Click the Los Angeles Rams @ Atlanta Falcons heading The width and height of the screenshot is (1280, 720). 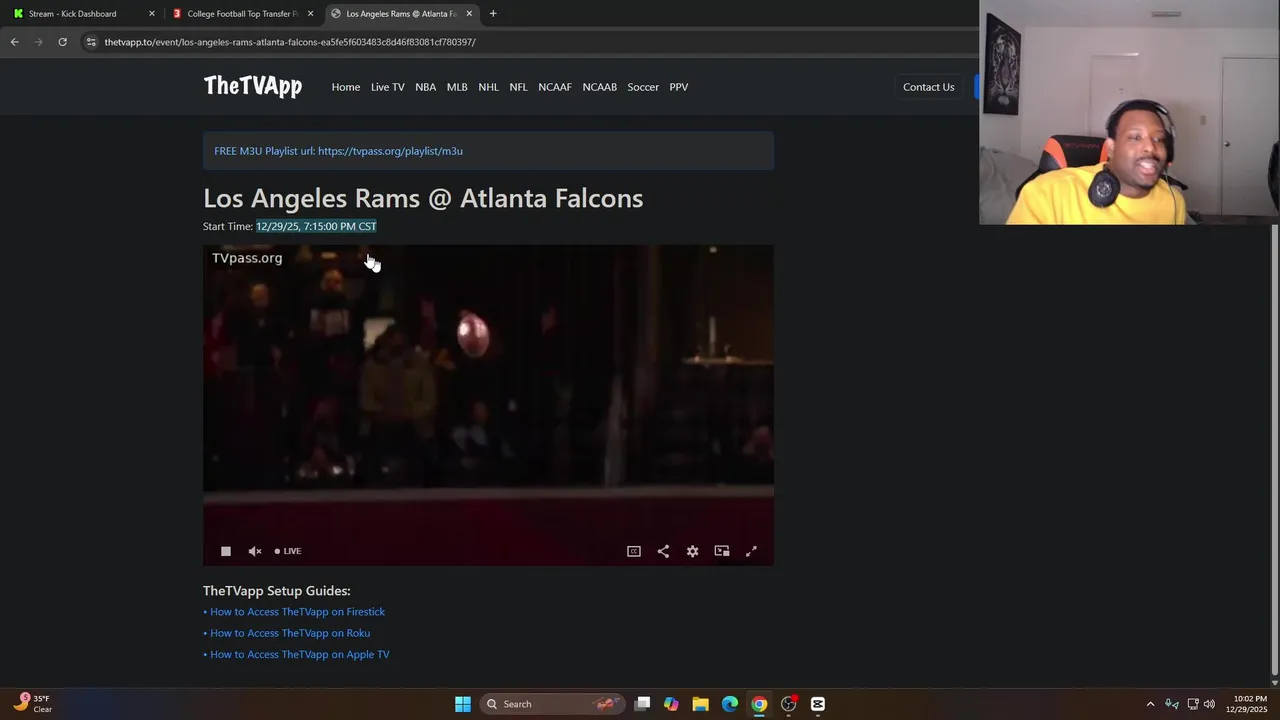click(x=423, y=198)
